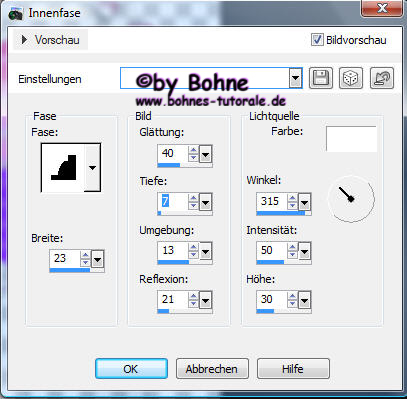The height and width of the screenshot is (399, 407).
Task: Expand the Vorschau preview triangle
Action: 24,40
